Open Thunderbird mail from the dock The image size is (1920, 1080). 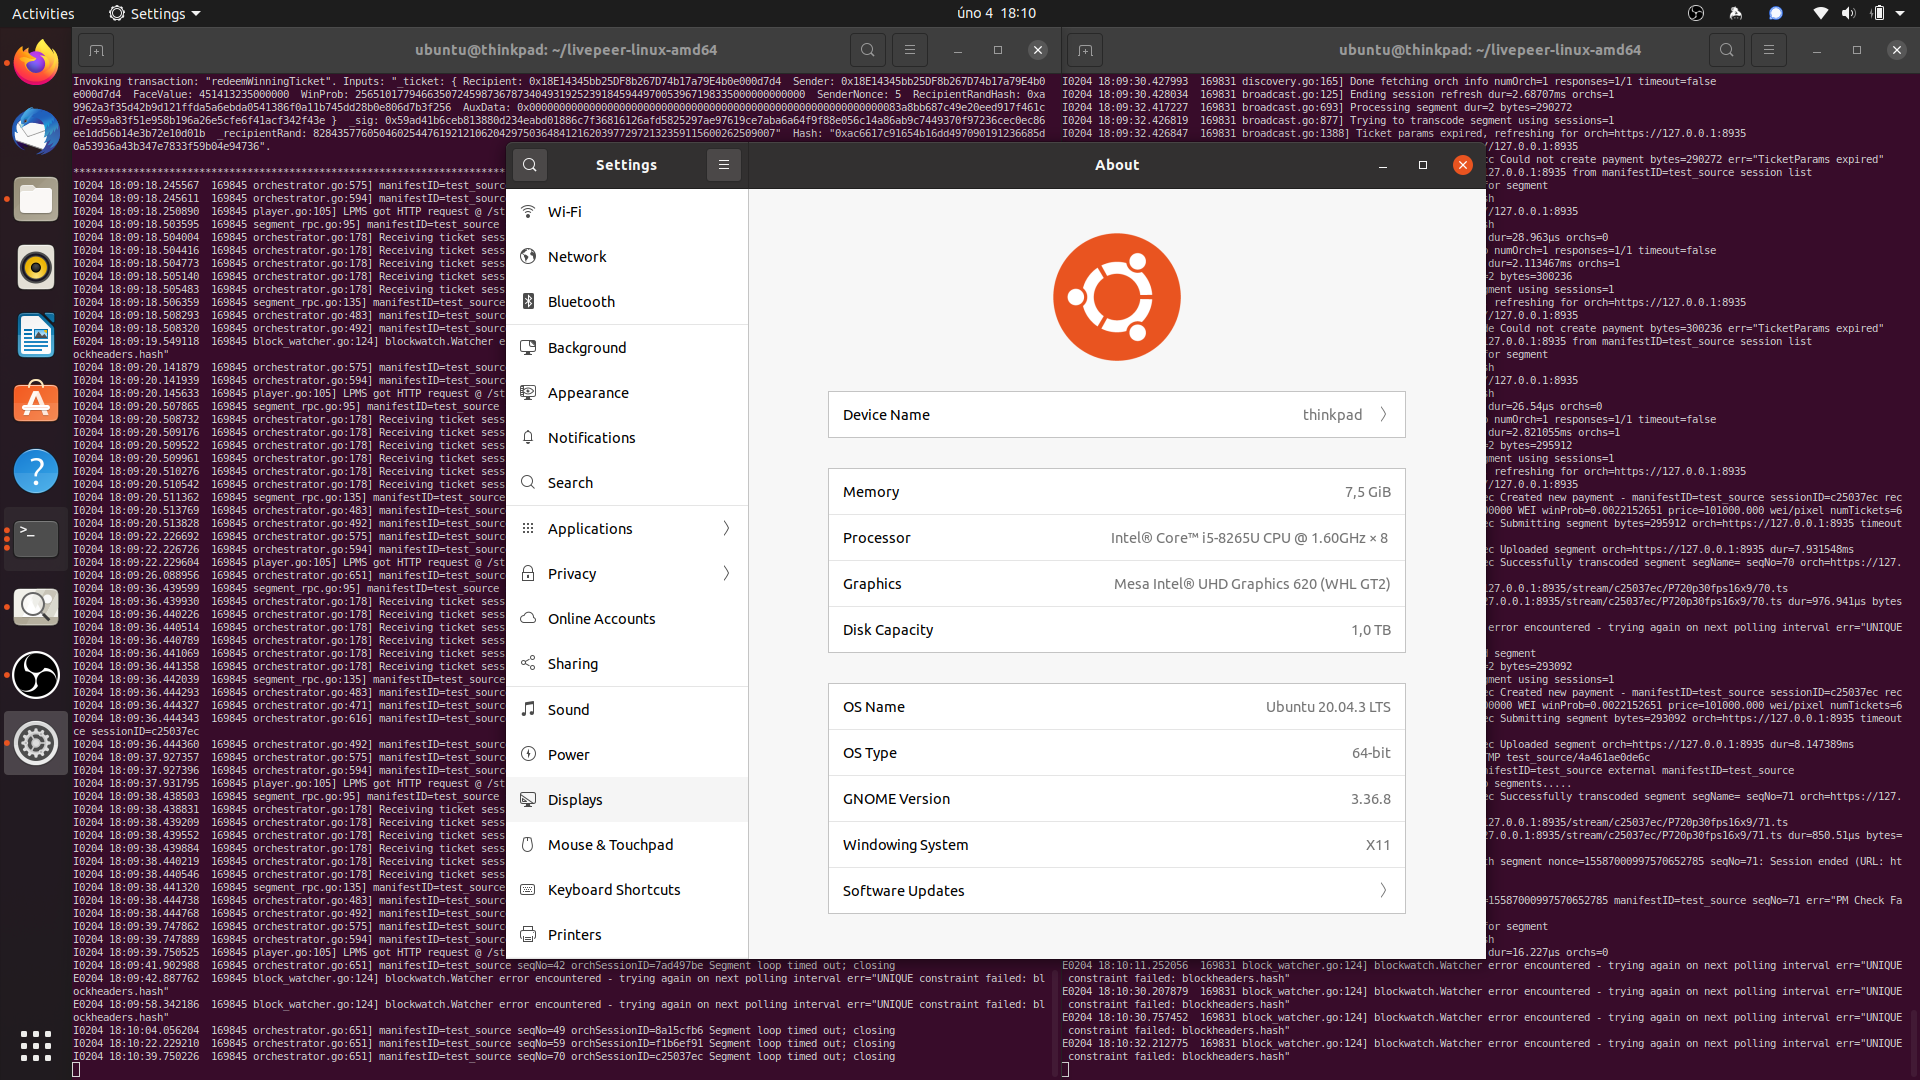(35, 131)
